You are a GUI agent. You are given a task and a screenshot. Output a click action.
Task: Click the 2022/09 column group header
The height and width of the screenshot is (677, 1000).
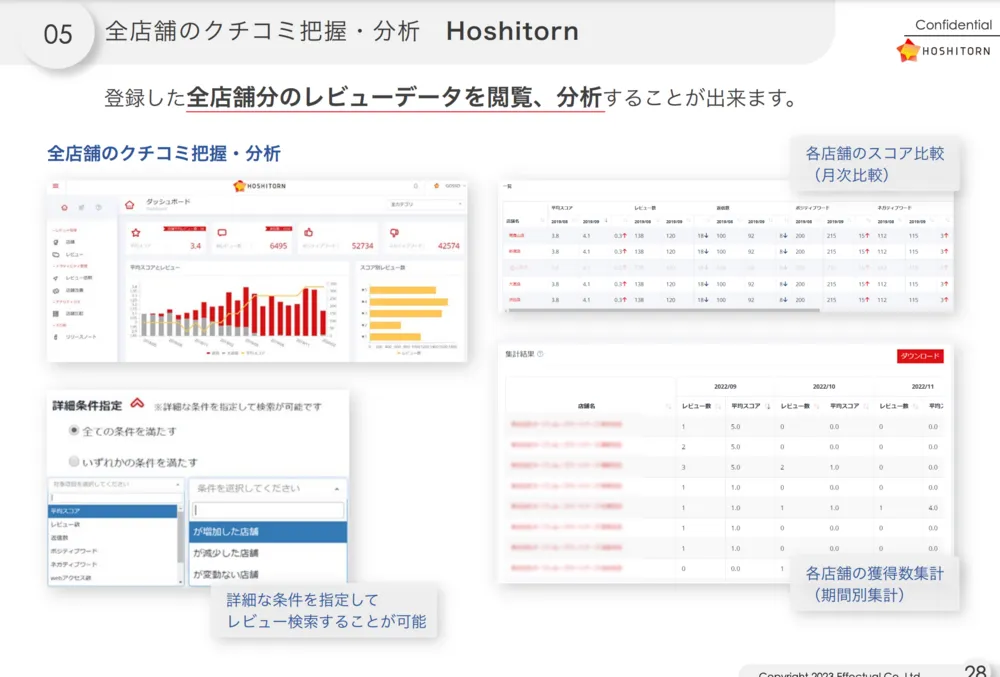point(725,387)
